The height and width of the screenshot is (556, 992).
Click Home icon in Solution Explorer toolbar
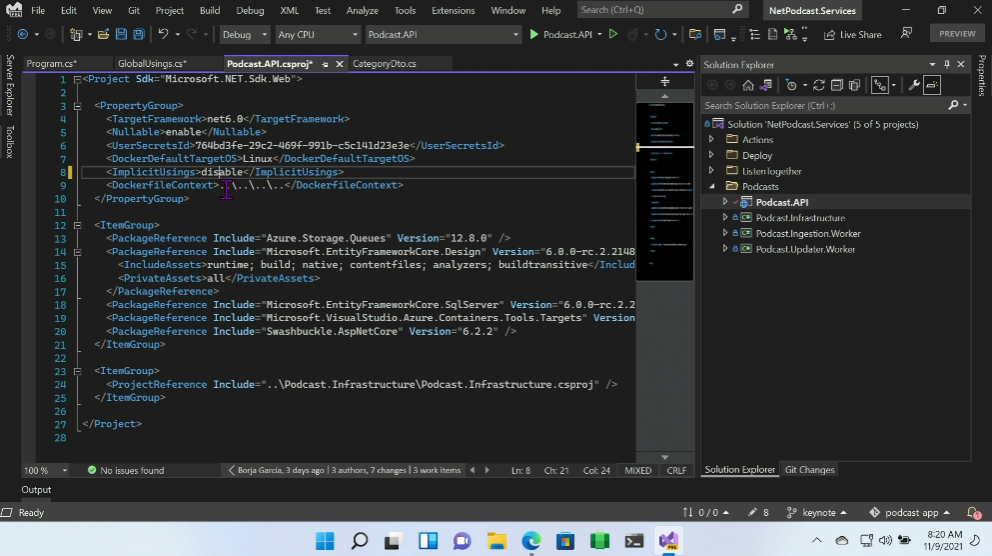click(x=748, y=85)
